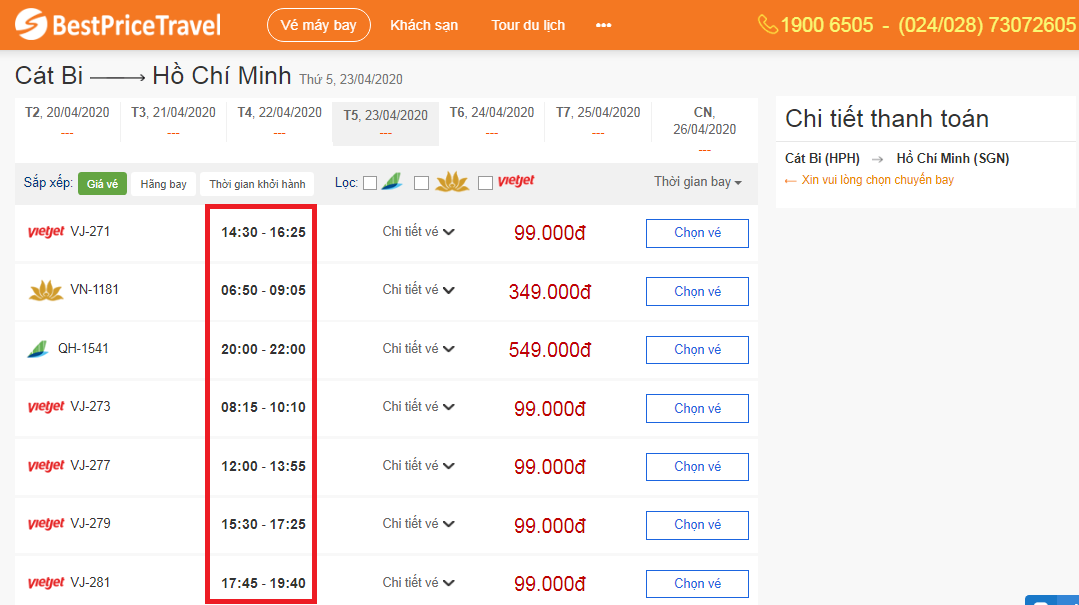The width and height of the screenshot is (1079, 605).
Task: Click Chọn vé for flight VJ-277
Action: 697,467
